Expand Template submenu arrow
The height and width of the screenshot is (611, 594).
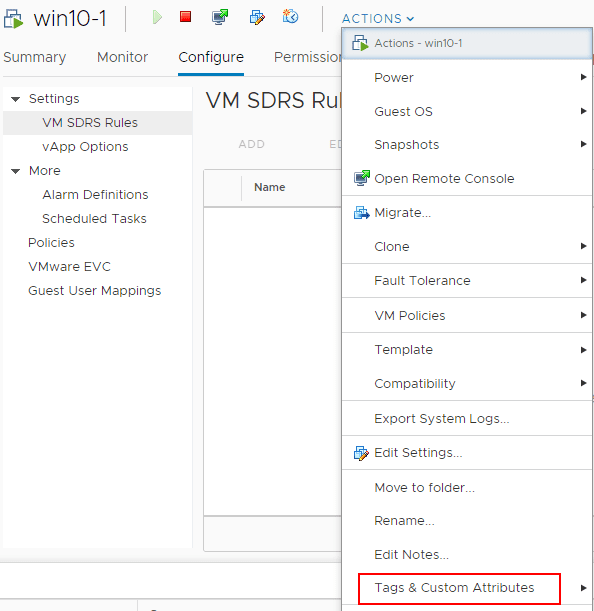pos(583,350)
